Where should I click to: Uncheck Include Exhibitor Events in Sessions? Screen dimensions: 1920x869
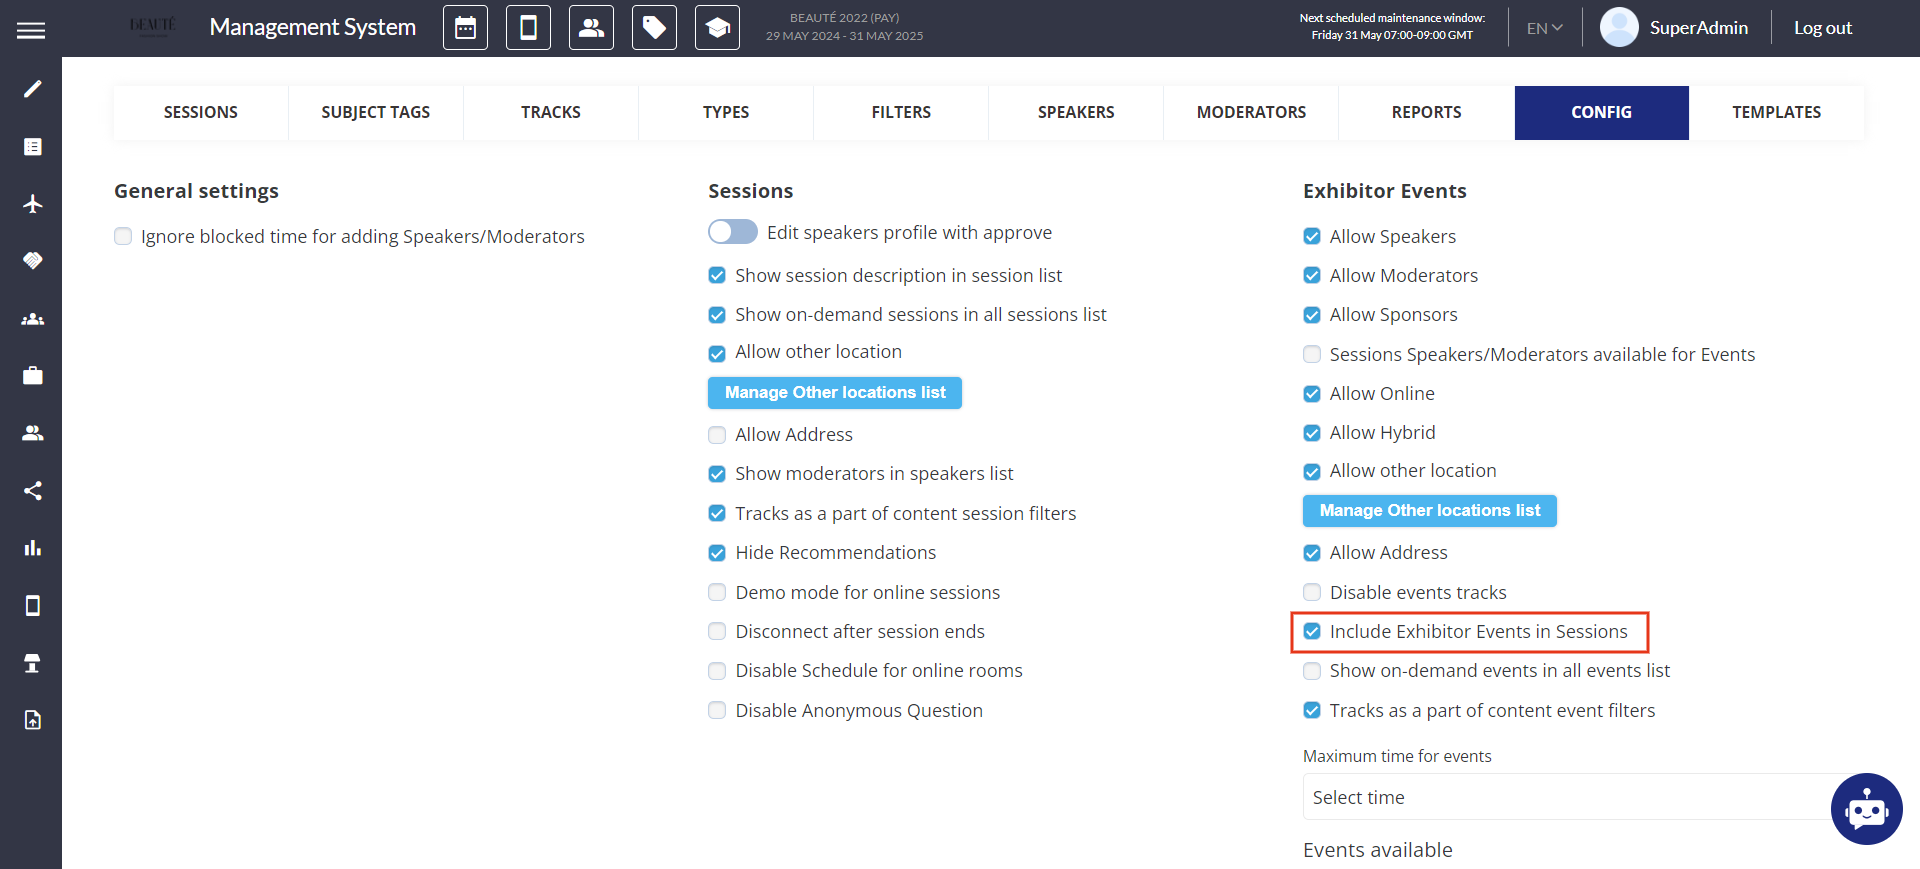point(1312,632)
